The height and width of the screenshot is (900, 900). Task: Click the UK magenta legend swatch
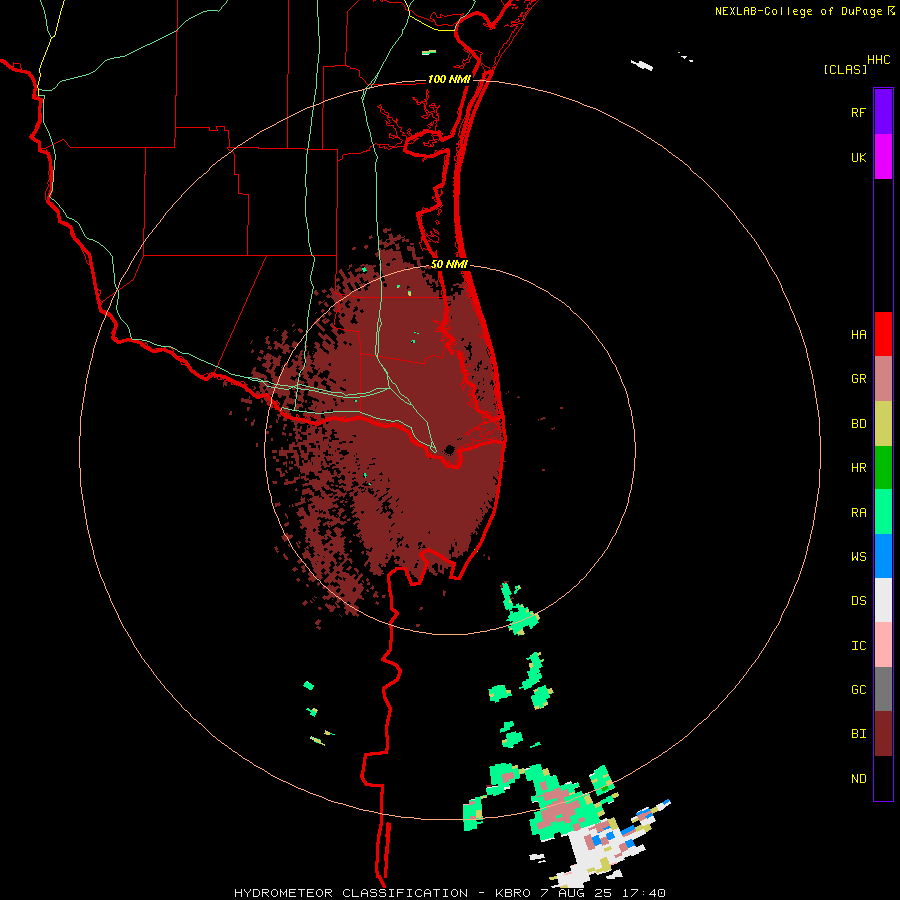click(883, 157)
